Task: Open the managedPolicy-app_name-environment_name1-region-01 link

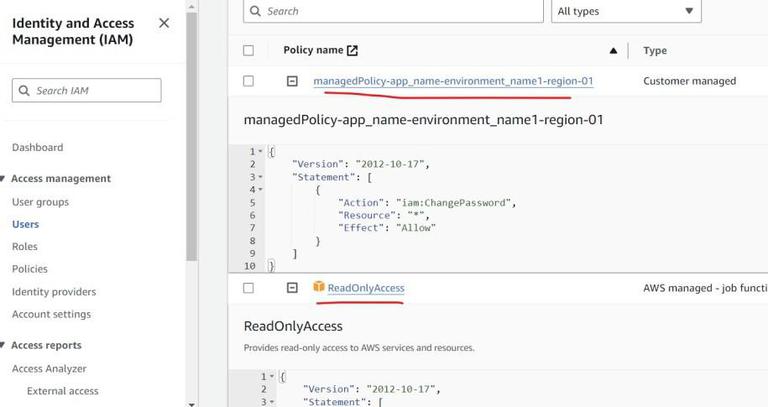Action: (453, 81)
